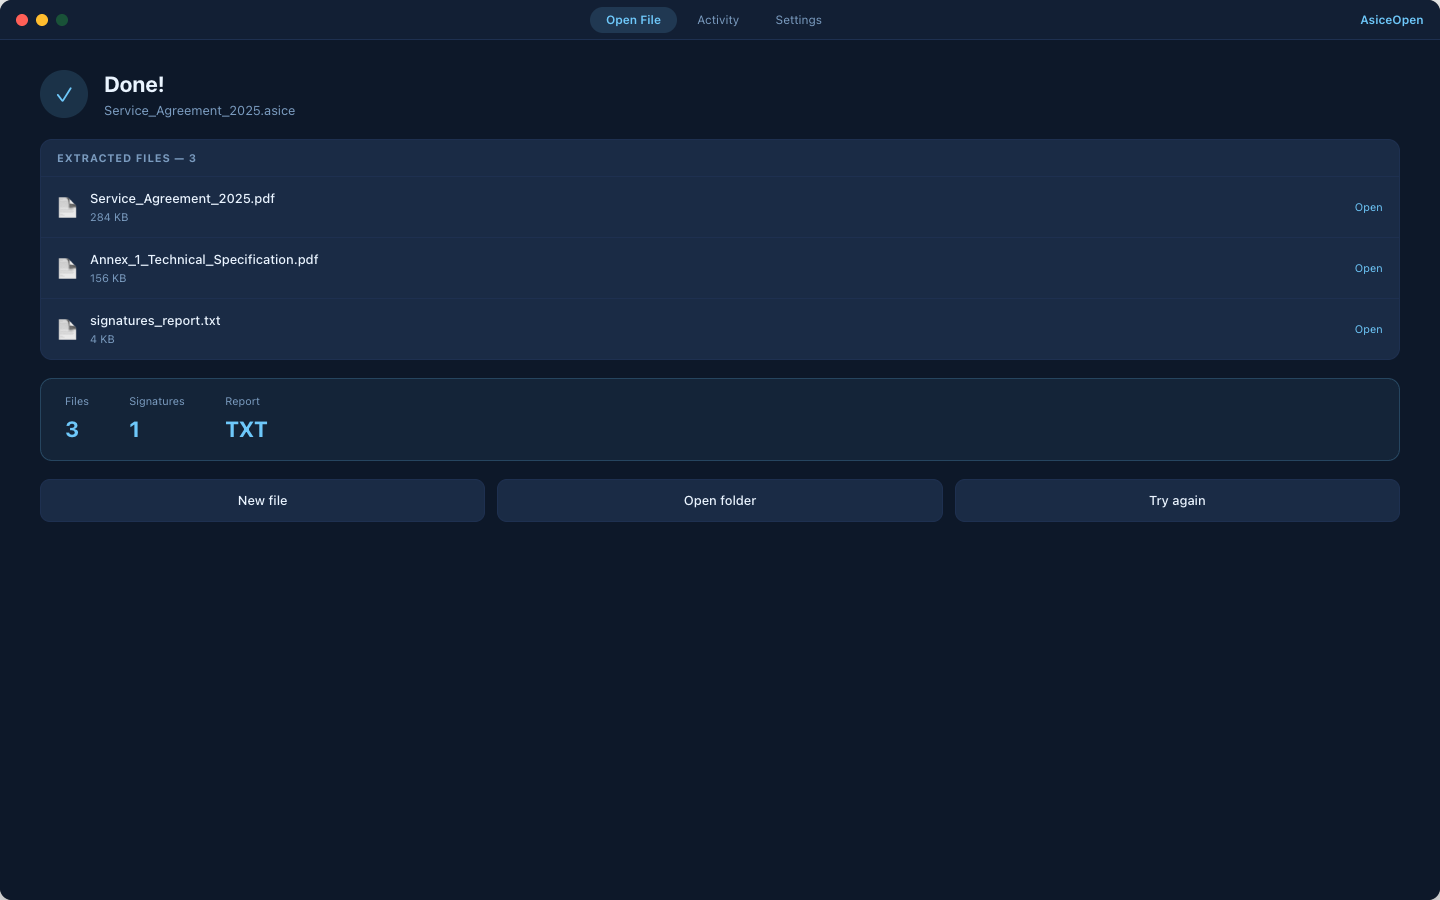Click the document icon next to Annex_1_Technical_Specification.pdf

(67, 268)
